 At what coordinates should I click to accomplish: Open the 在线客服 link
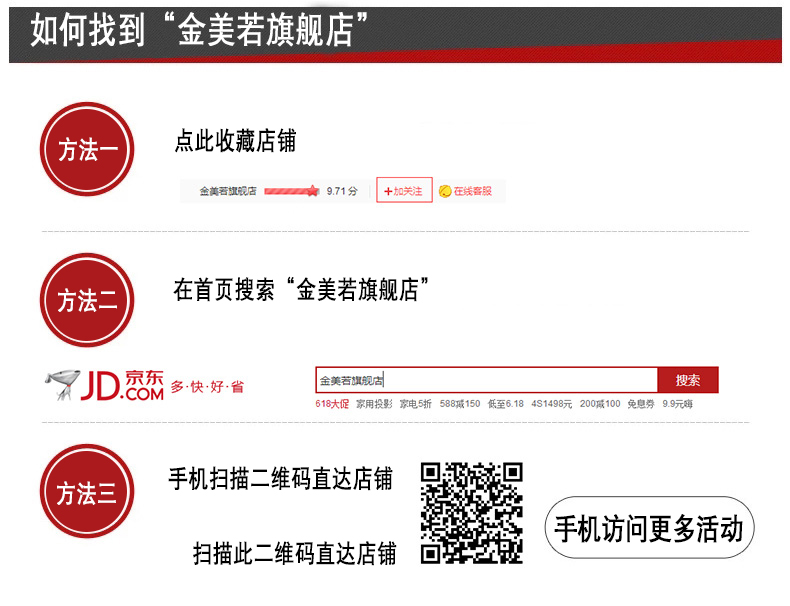click(x=472, y=191)
